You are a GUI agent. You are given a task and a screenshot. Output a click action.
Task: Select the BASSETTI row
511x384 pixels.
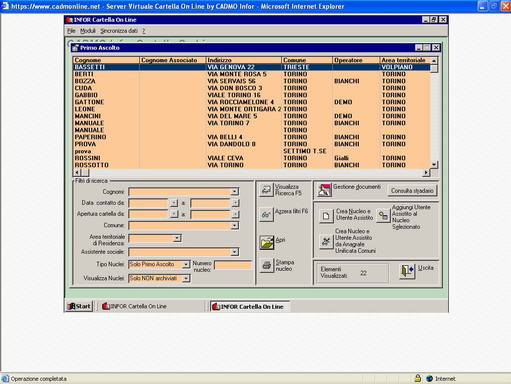[251, 67]
